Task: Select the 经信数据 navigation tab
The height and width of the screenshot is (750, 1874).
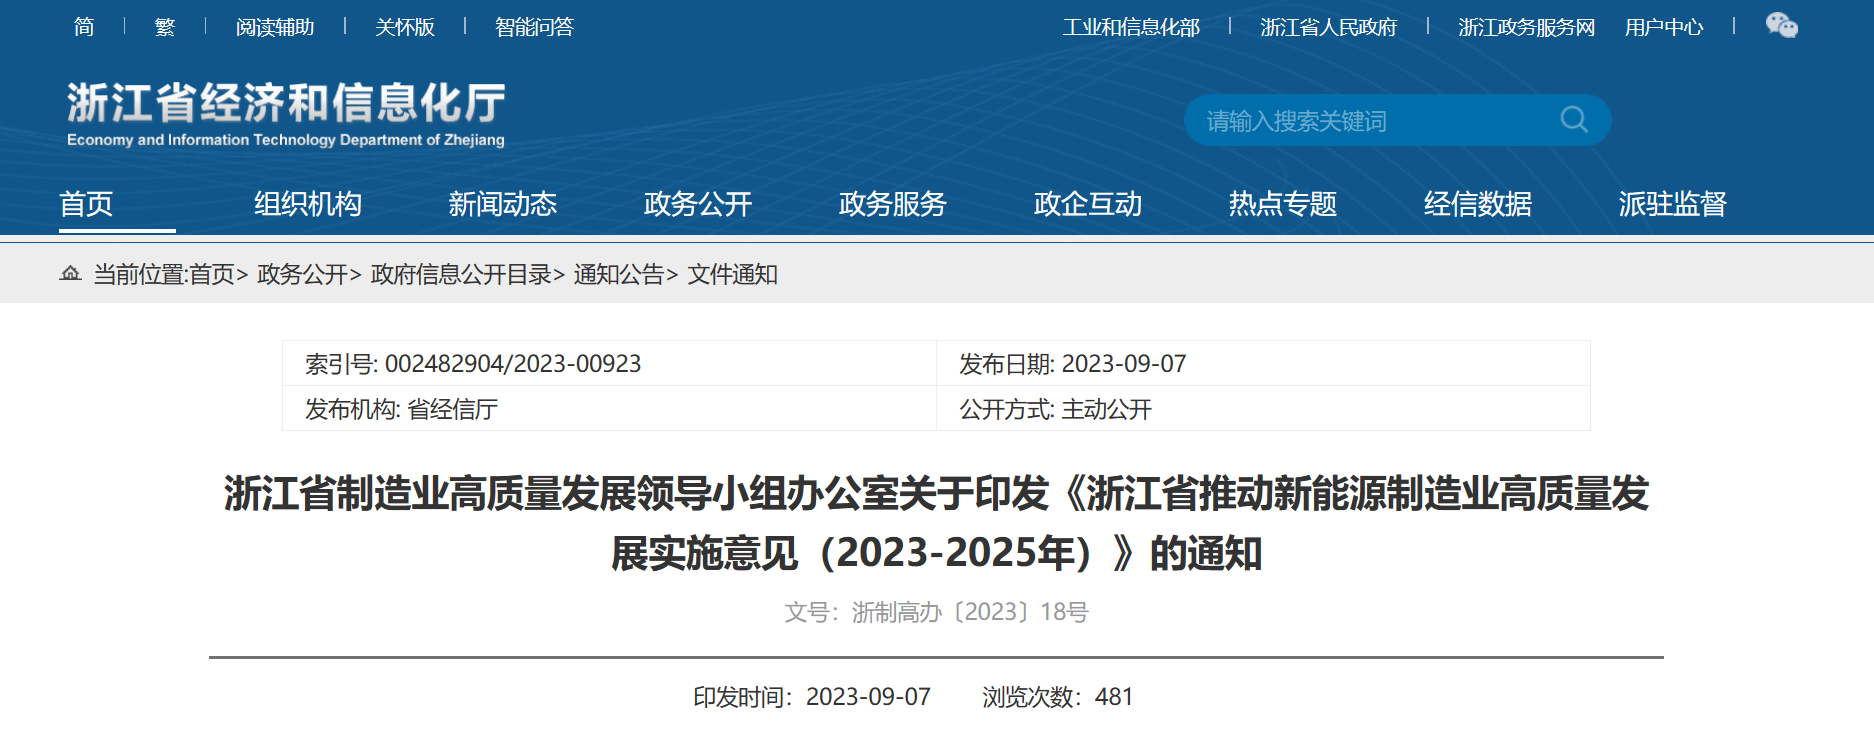Action: [1478, 204]
